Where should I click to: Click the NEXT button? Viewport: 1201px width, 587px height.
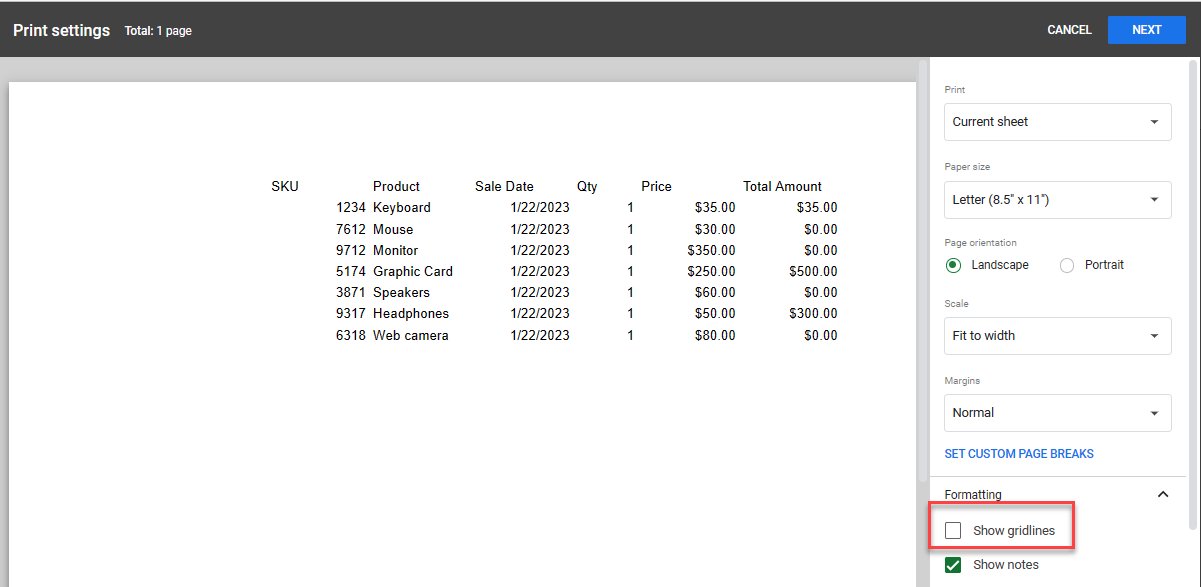coord(1146,29)
